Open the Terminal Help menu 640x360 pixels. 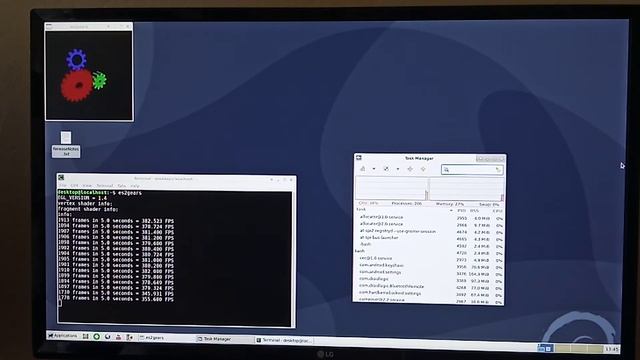(135, 186)
